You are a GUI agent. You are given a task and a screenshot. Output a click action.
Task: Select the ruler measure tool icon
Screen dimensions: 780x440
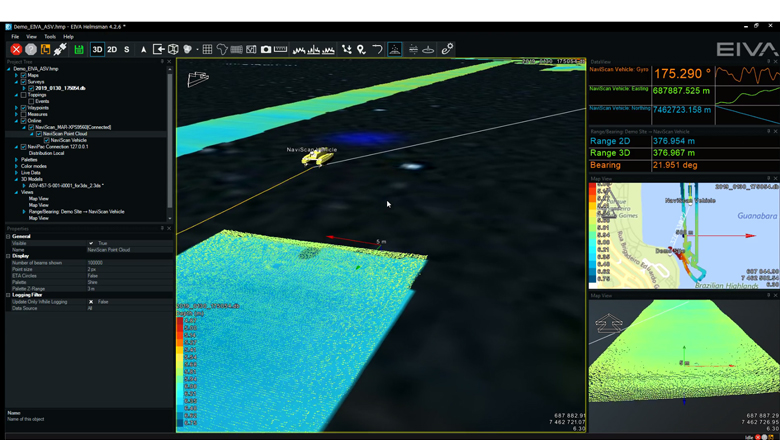281,49
